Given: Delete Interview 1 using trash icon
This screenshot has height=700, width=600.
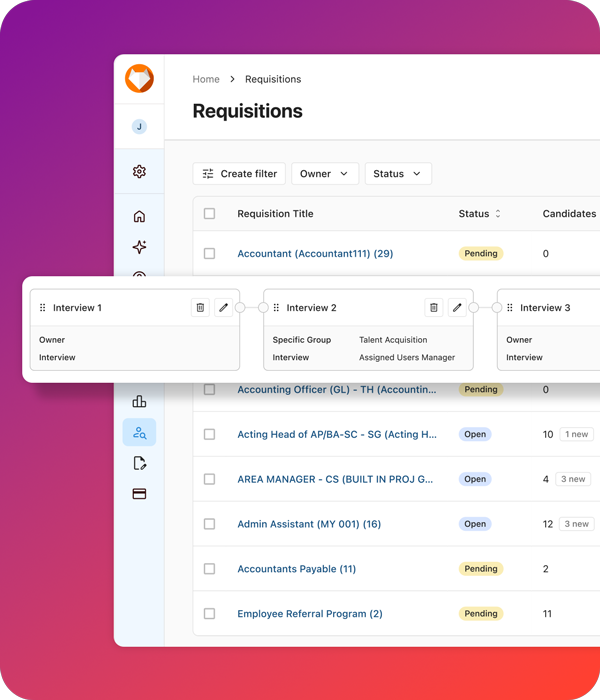Looking at the screenshot, I should pyautogui.click(x=200, y=308).
